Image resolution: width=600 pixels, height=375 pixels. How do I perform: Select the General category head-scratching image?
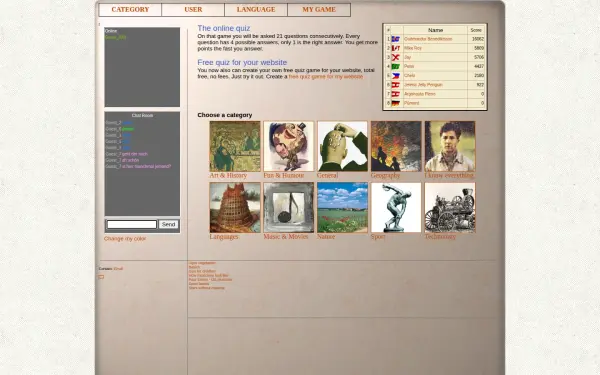coord(342,146)
